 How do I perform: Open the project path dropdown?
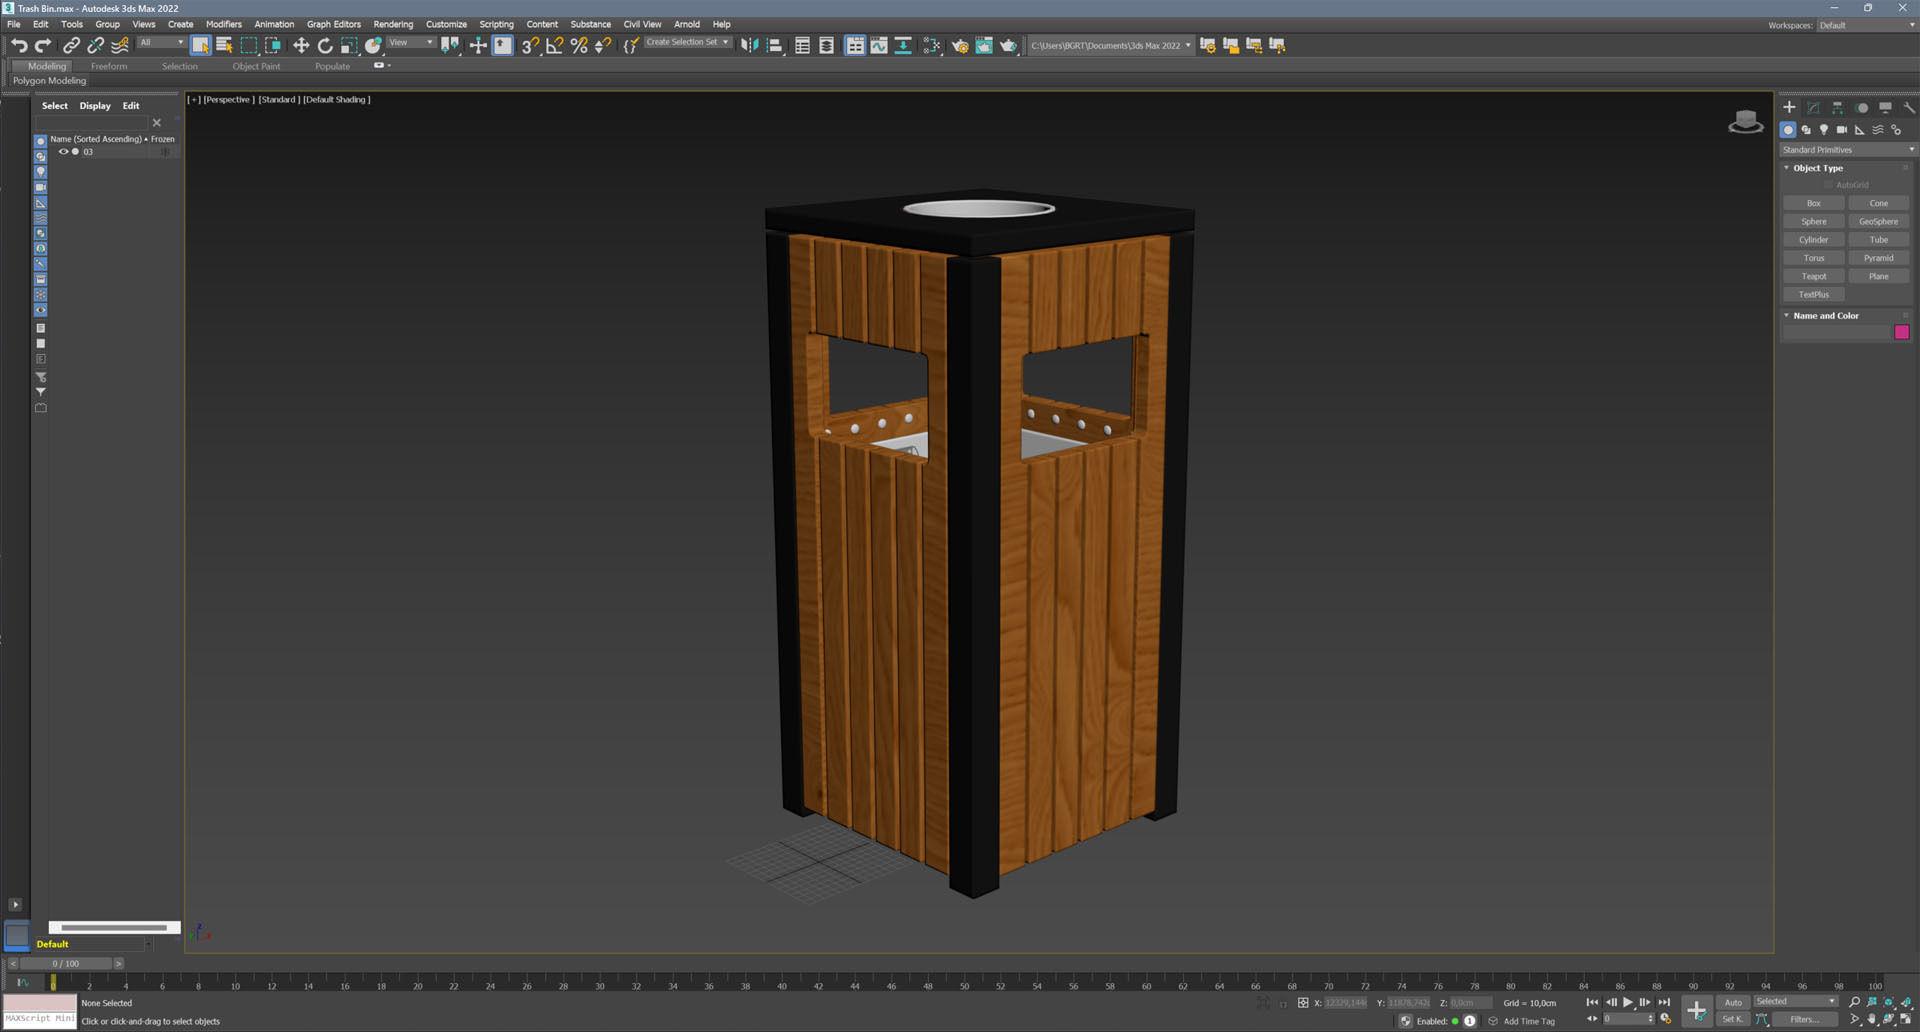coord(1110,45)
